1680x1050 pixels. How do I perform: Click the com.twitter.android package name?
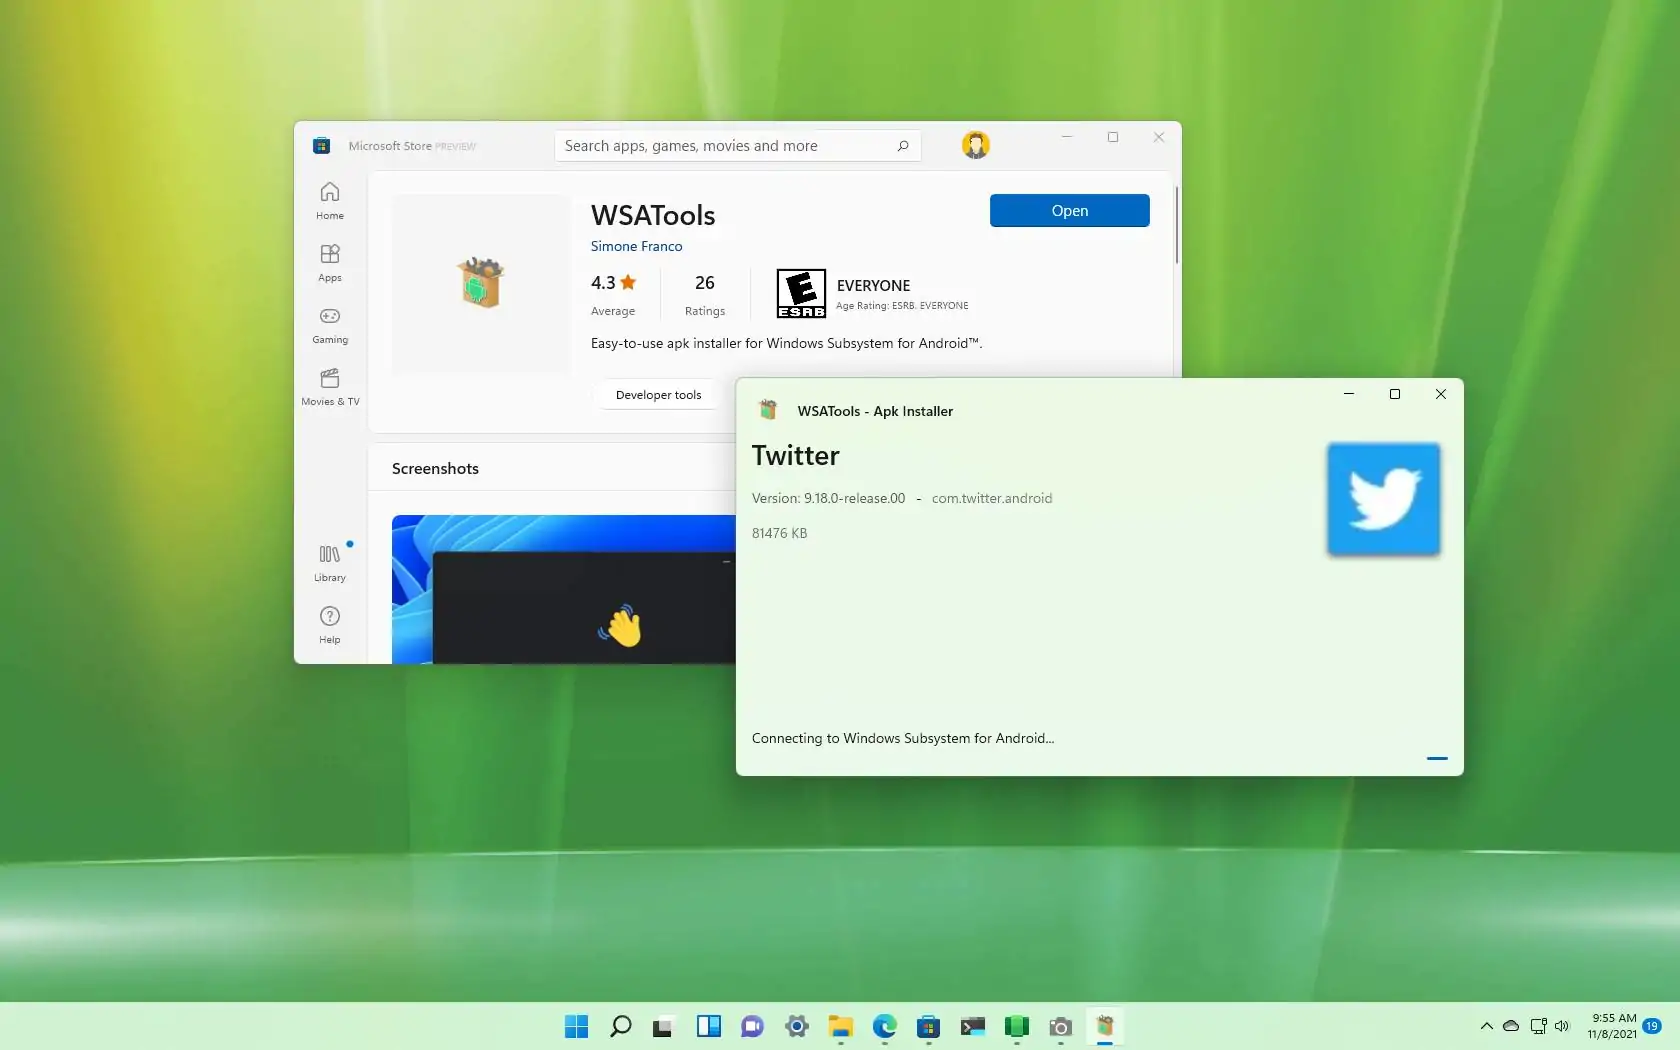(x=992, y=498)
